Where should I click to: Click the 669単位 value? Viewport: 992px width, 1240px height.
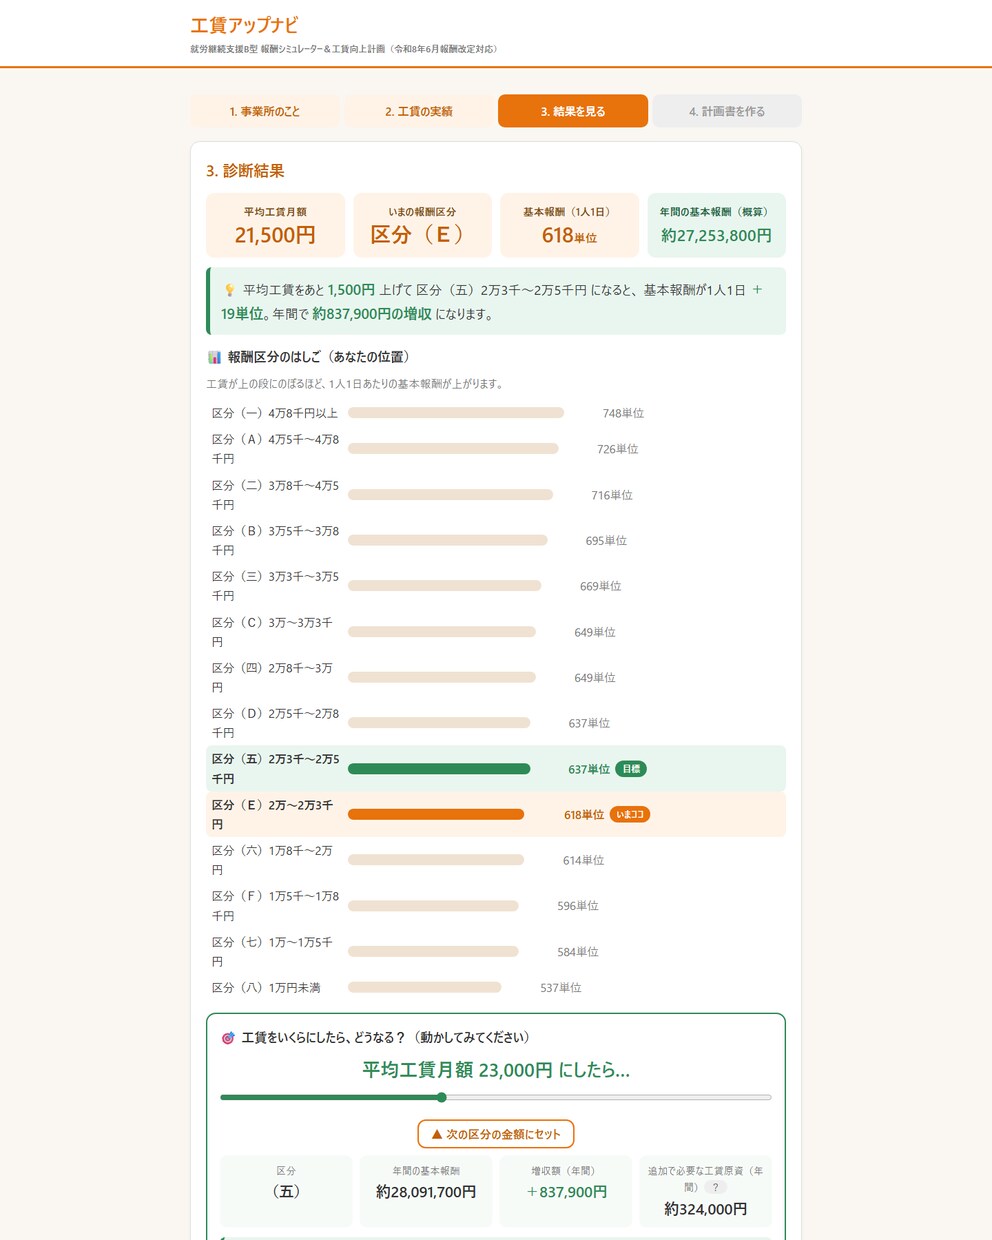tap(600, 586)
